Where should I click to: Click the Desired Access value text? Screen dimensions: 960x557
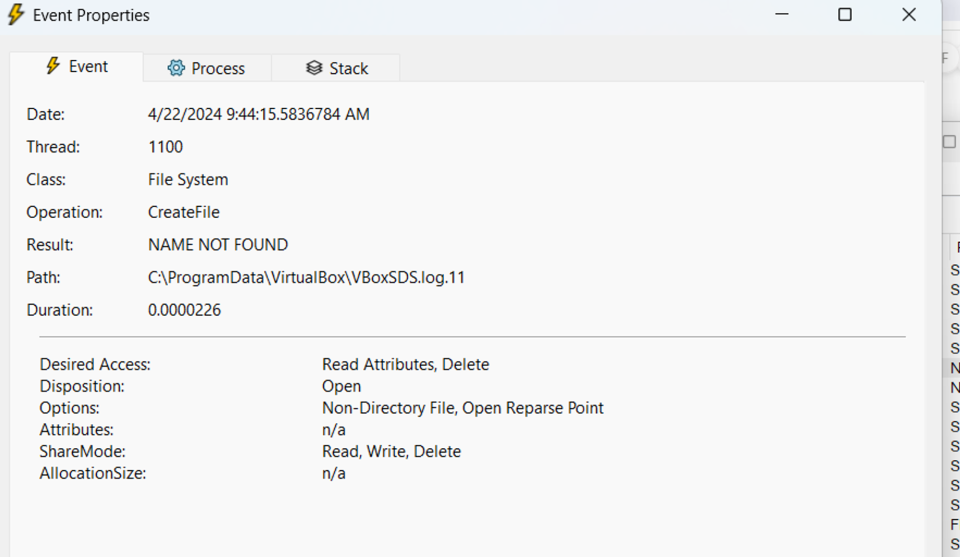[x=405, y=364]
